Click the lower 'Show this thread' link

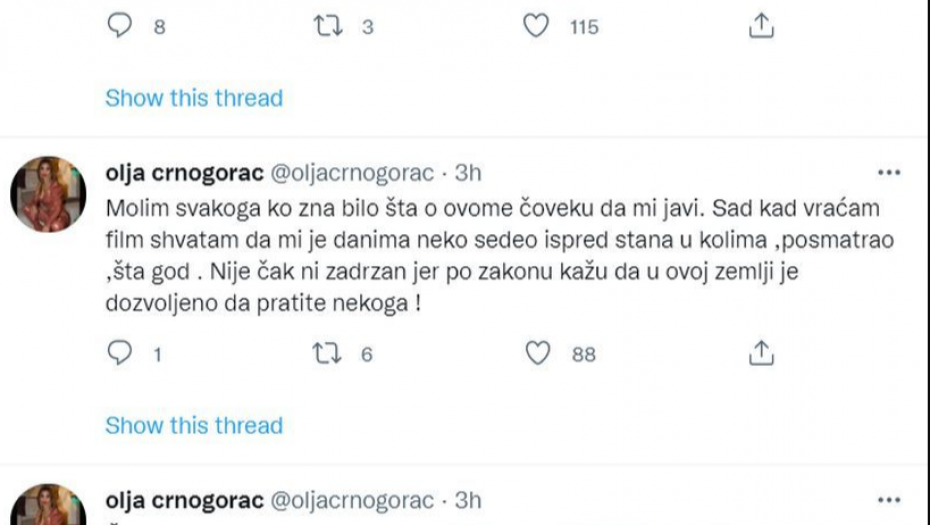pos(194,425)
